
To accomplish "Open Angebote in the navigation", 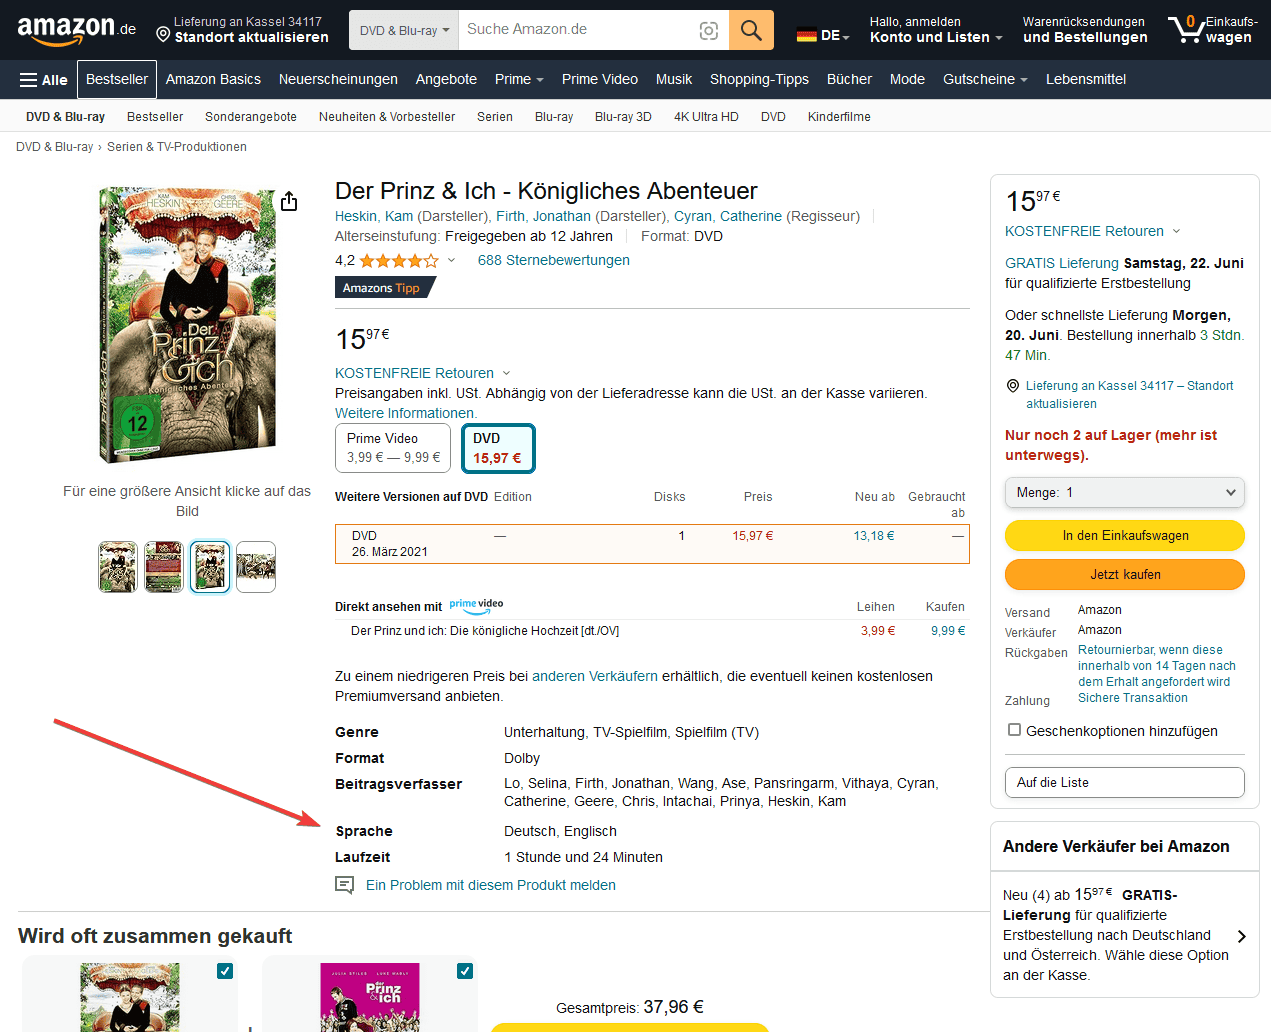I will coord(446,80).
